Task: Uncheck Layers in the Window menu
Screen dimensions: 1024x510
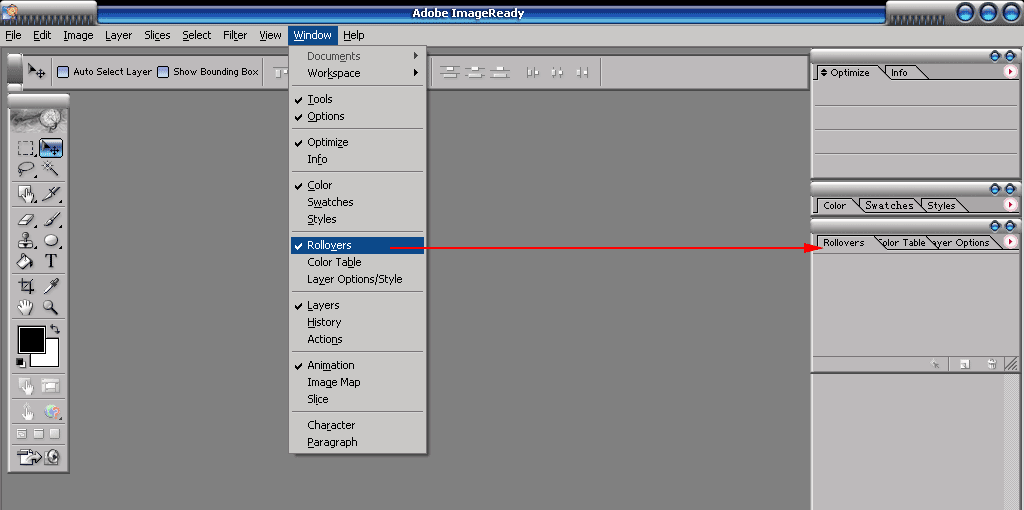Action: (x=357, y=305)
